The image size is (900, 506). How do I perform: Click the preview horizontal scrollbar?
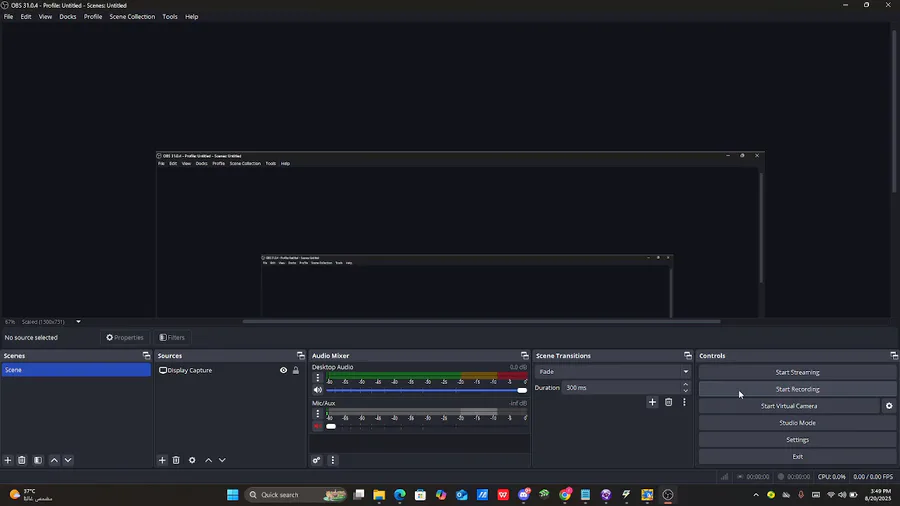481,321
